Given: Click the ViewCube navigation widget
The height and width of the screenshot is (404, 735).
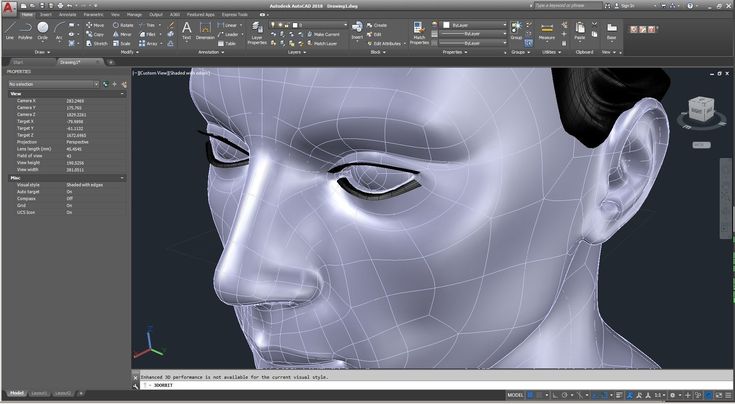Looking at the screenshot, I should (701, 111).
